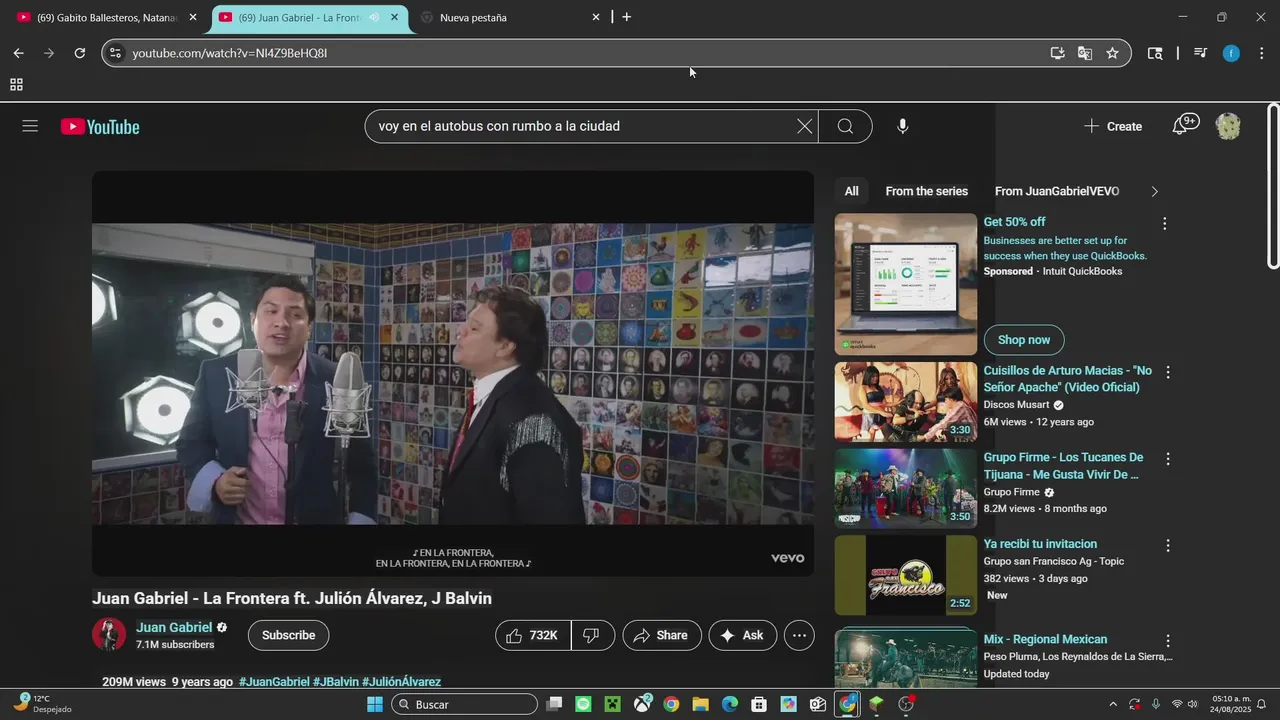The width and height of the screenshot is (1280, 720).
Task: Open a new browser tab
Action: (x=626, y=17)
